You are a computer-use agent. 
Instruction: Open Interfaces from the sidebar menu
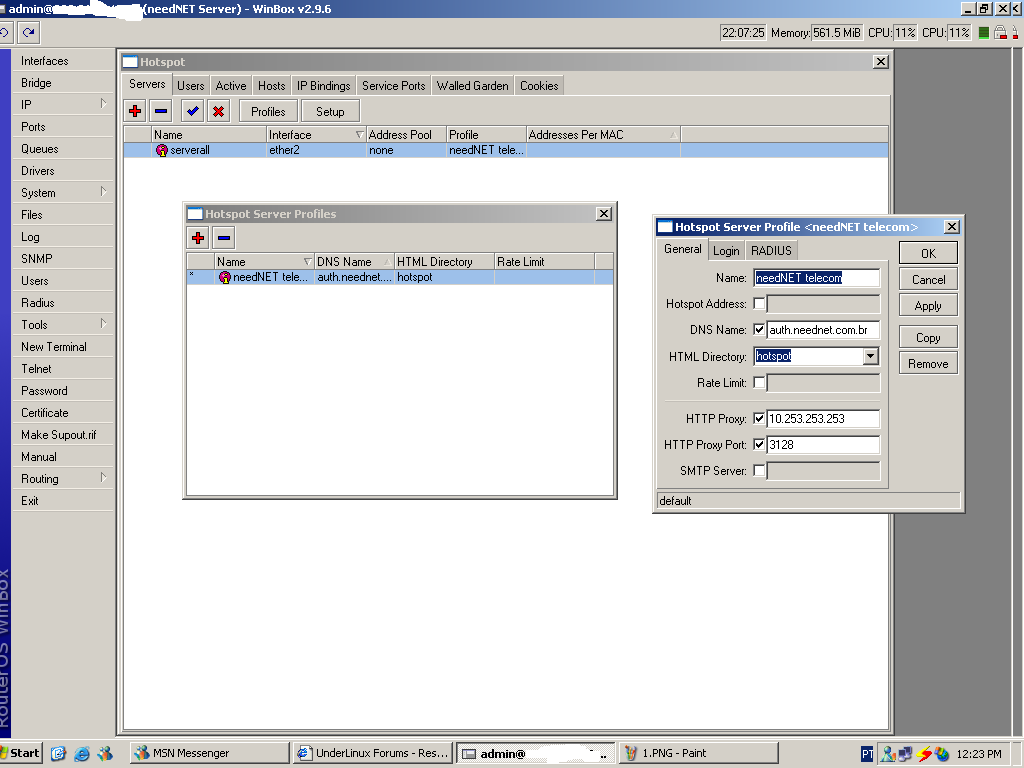63,61
